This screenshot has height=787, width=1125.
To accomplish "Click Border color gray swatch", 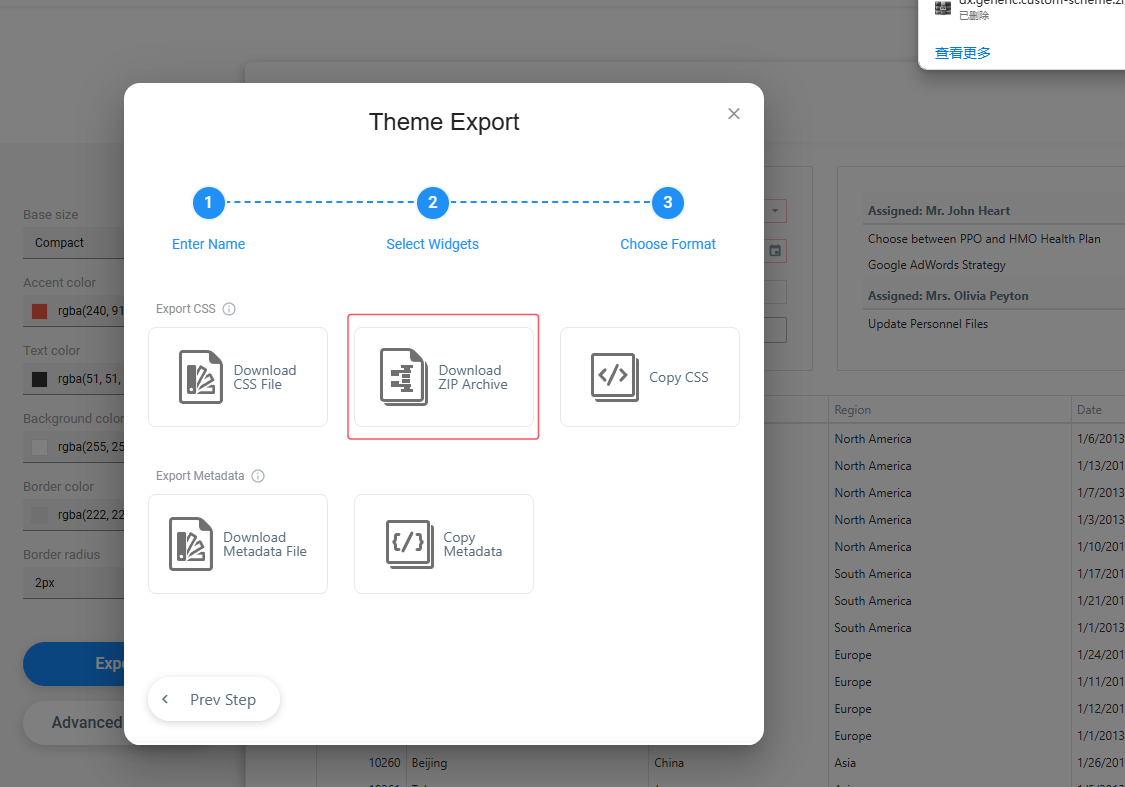I will click(39, 515).
